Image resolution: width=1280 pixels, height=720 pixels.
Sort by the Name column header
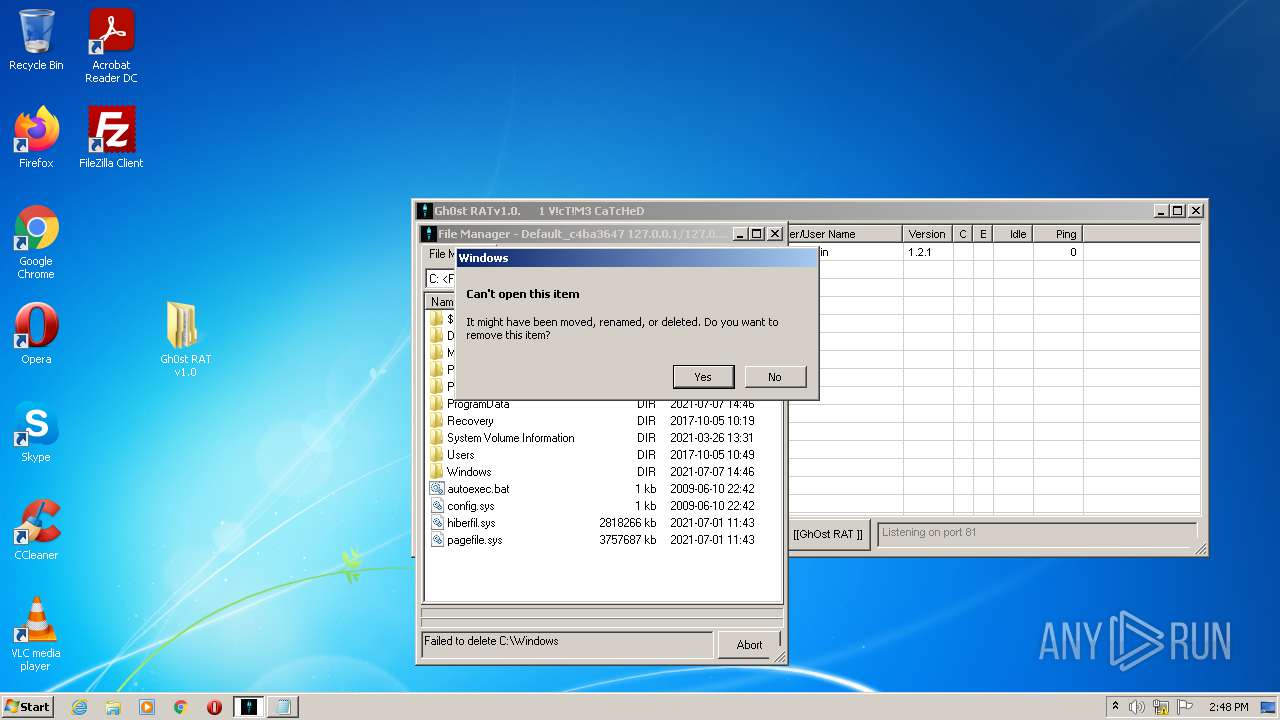441,302
